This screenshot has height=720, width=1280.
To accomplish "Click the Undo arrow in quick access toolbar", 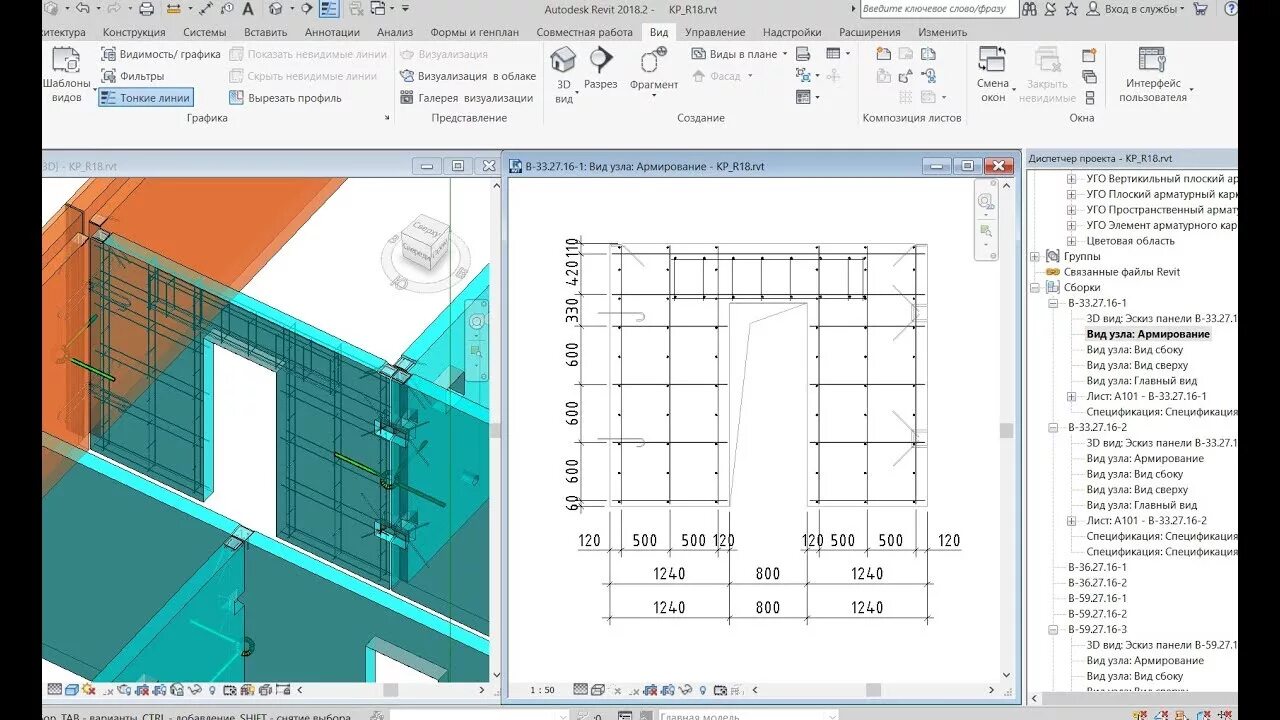I will pos(82,9).
